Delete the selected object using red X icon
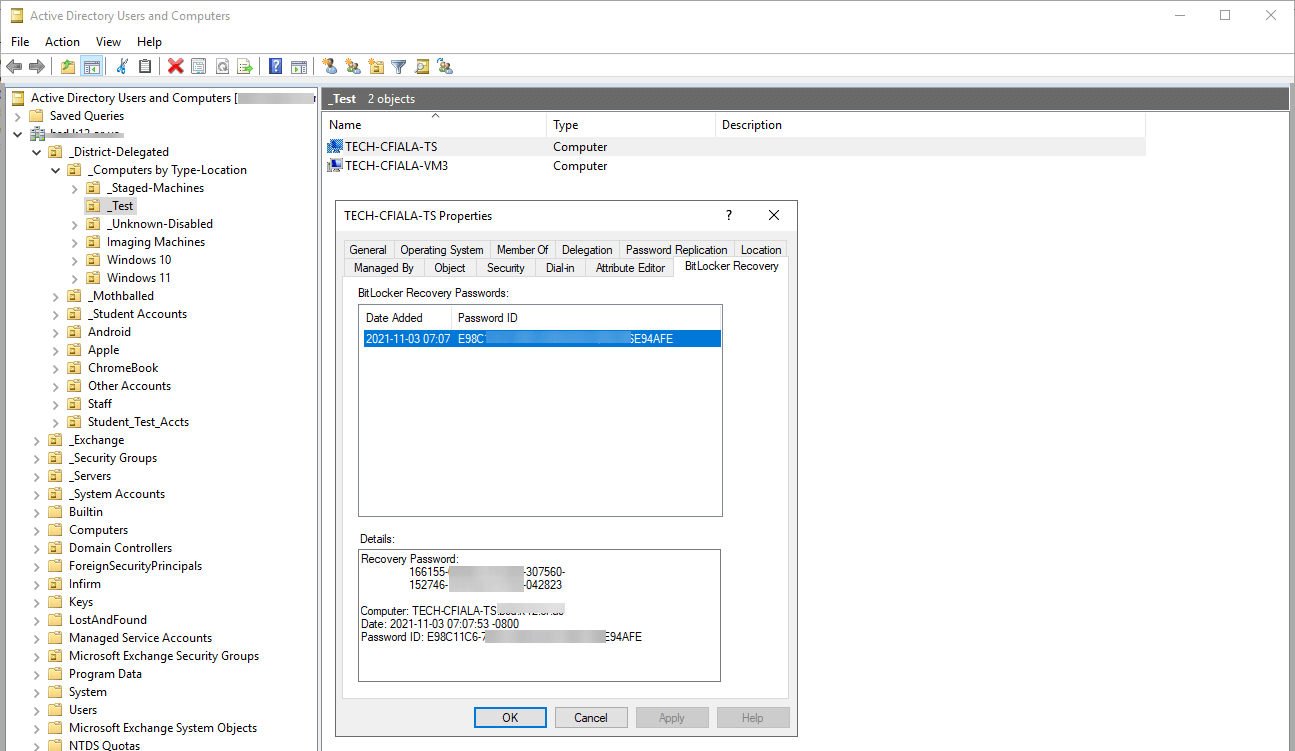This screenshot has height=751, width=1295. tap(173, 66)
